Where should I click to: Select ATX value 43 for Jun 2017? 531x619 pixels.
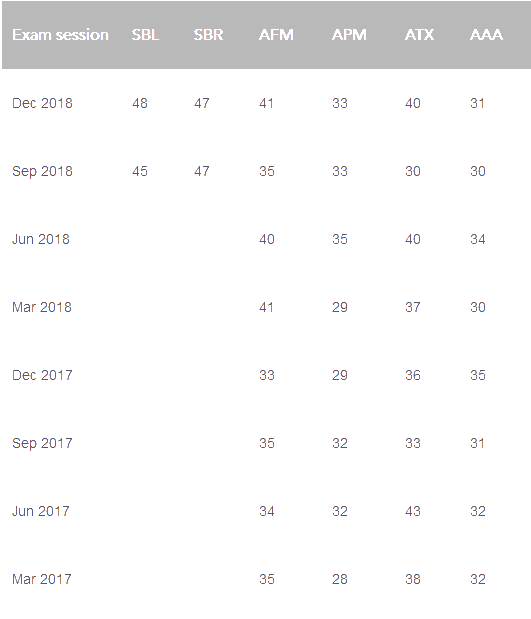coord(413,511)
